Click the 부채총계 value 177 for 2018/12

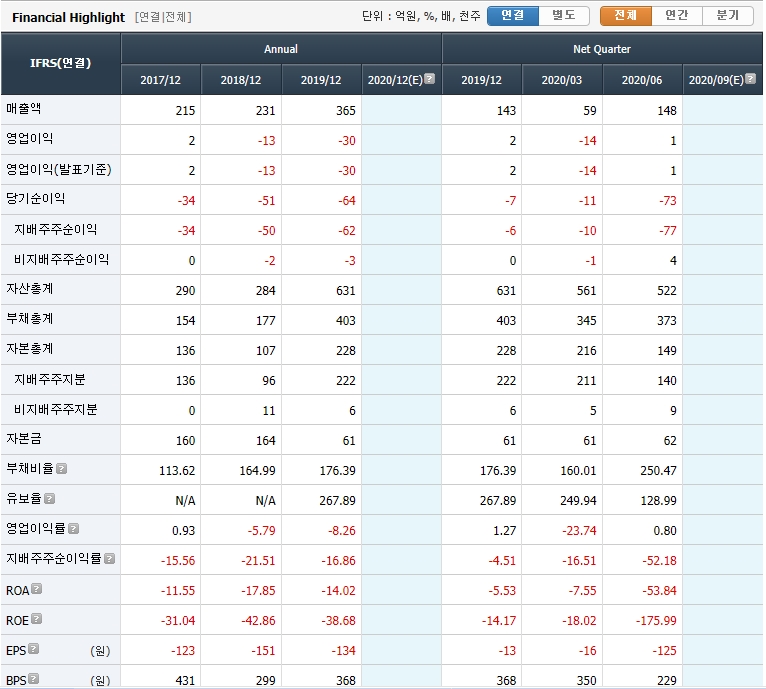[265, 321]
